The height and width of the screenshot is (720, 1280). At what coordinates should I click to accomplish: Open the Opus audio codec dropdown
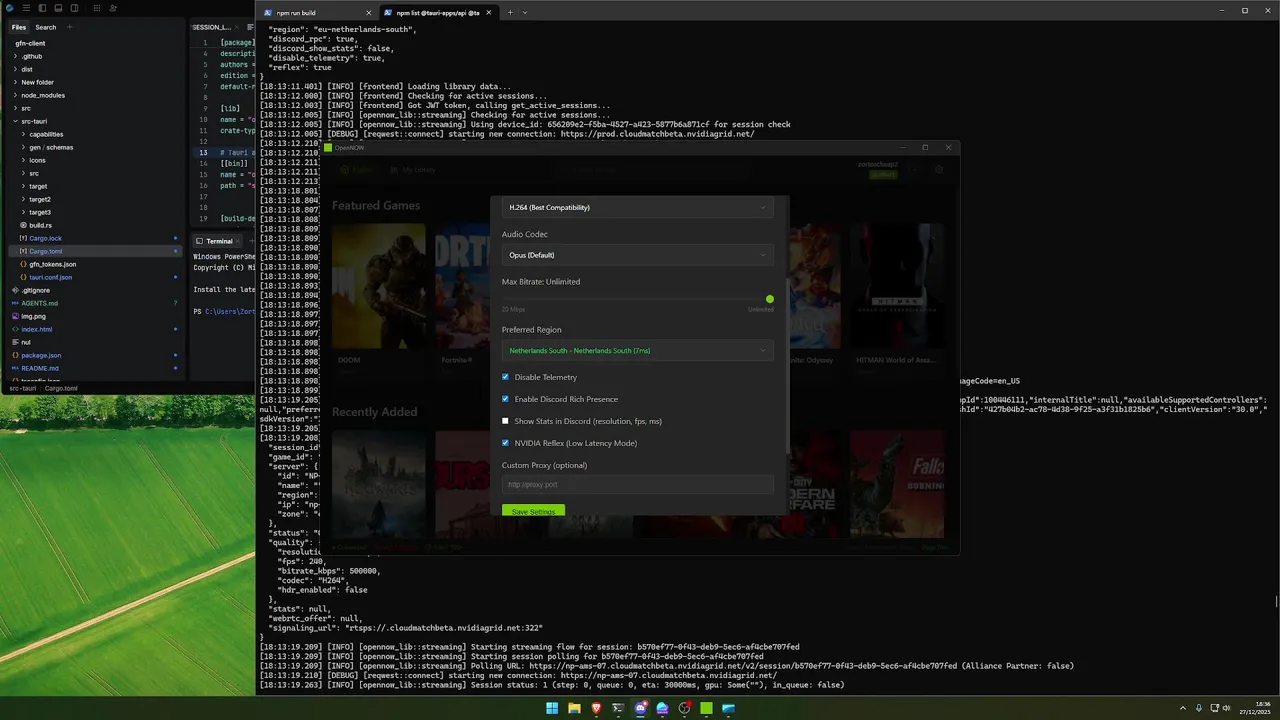click(638, 255)
